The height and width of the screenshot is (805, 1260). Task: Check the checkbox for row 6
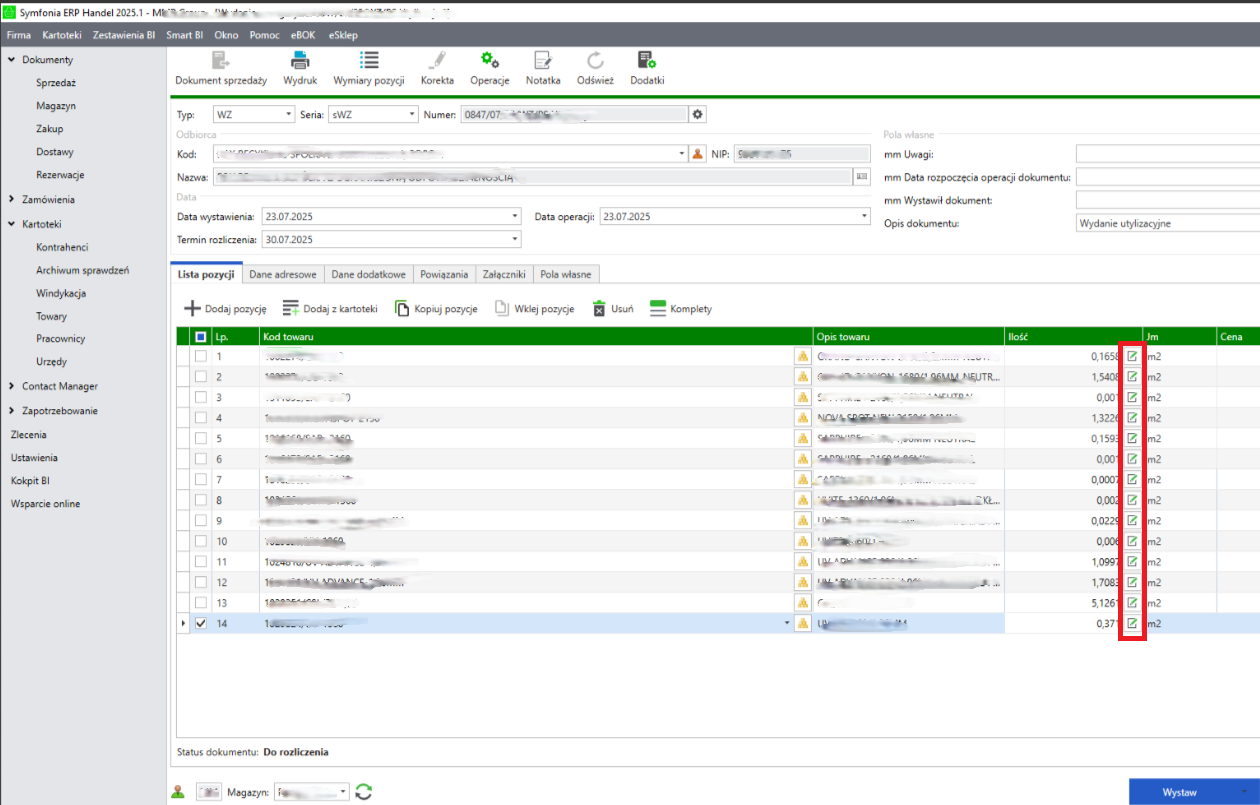point(201,459)
